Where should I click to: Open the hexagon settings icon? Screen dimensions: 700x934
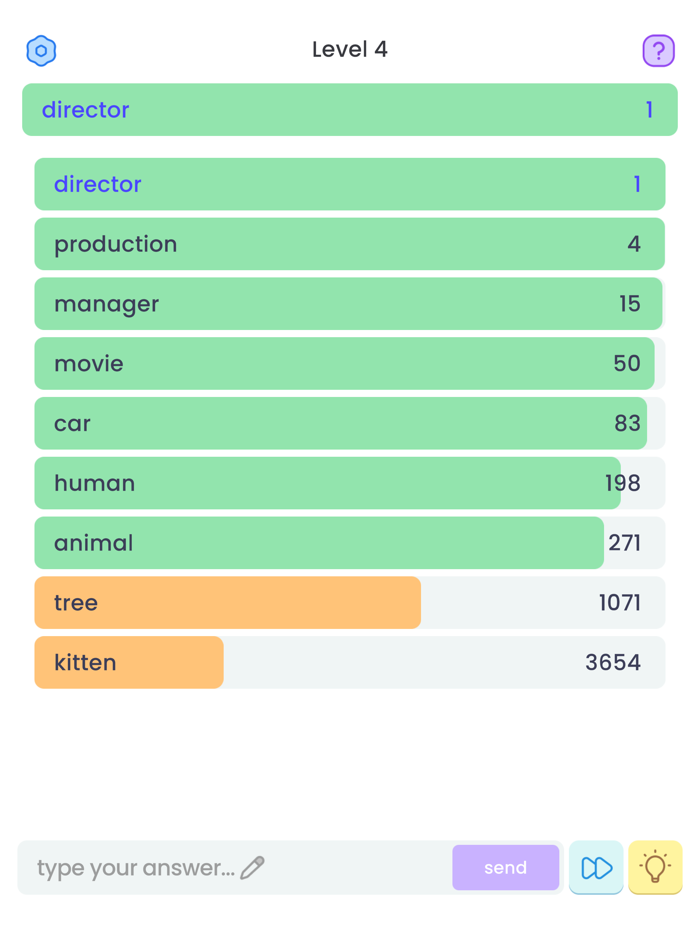41,51
